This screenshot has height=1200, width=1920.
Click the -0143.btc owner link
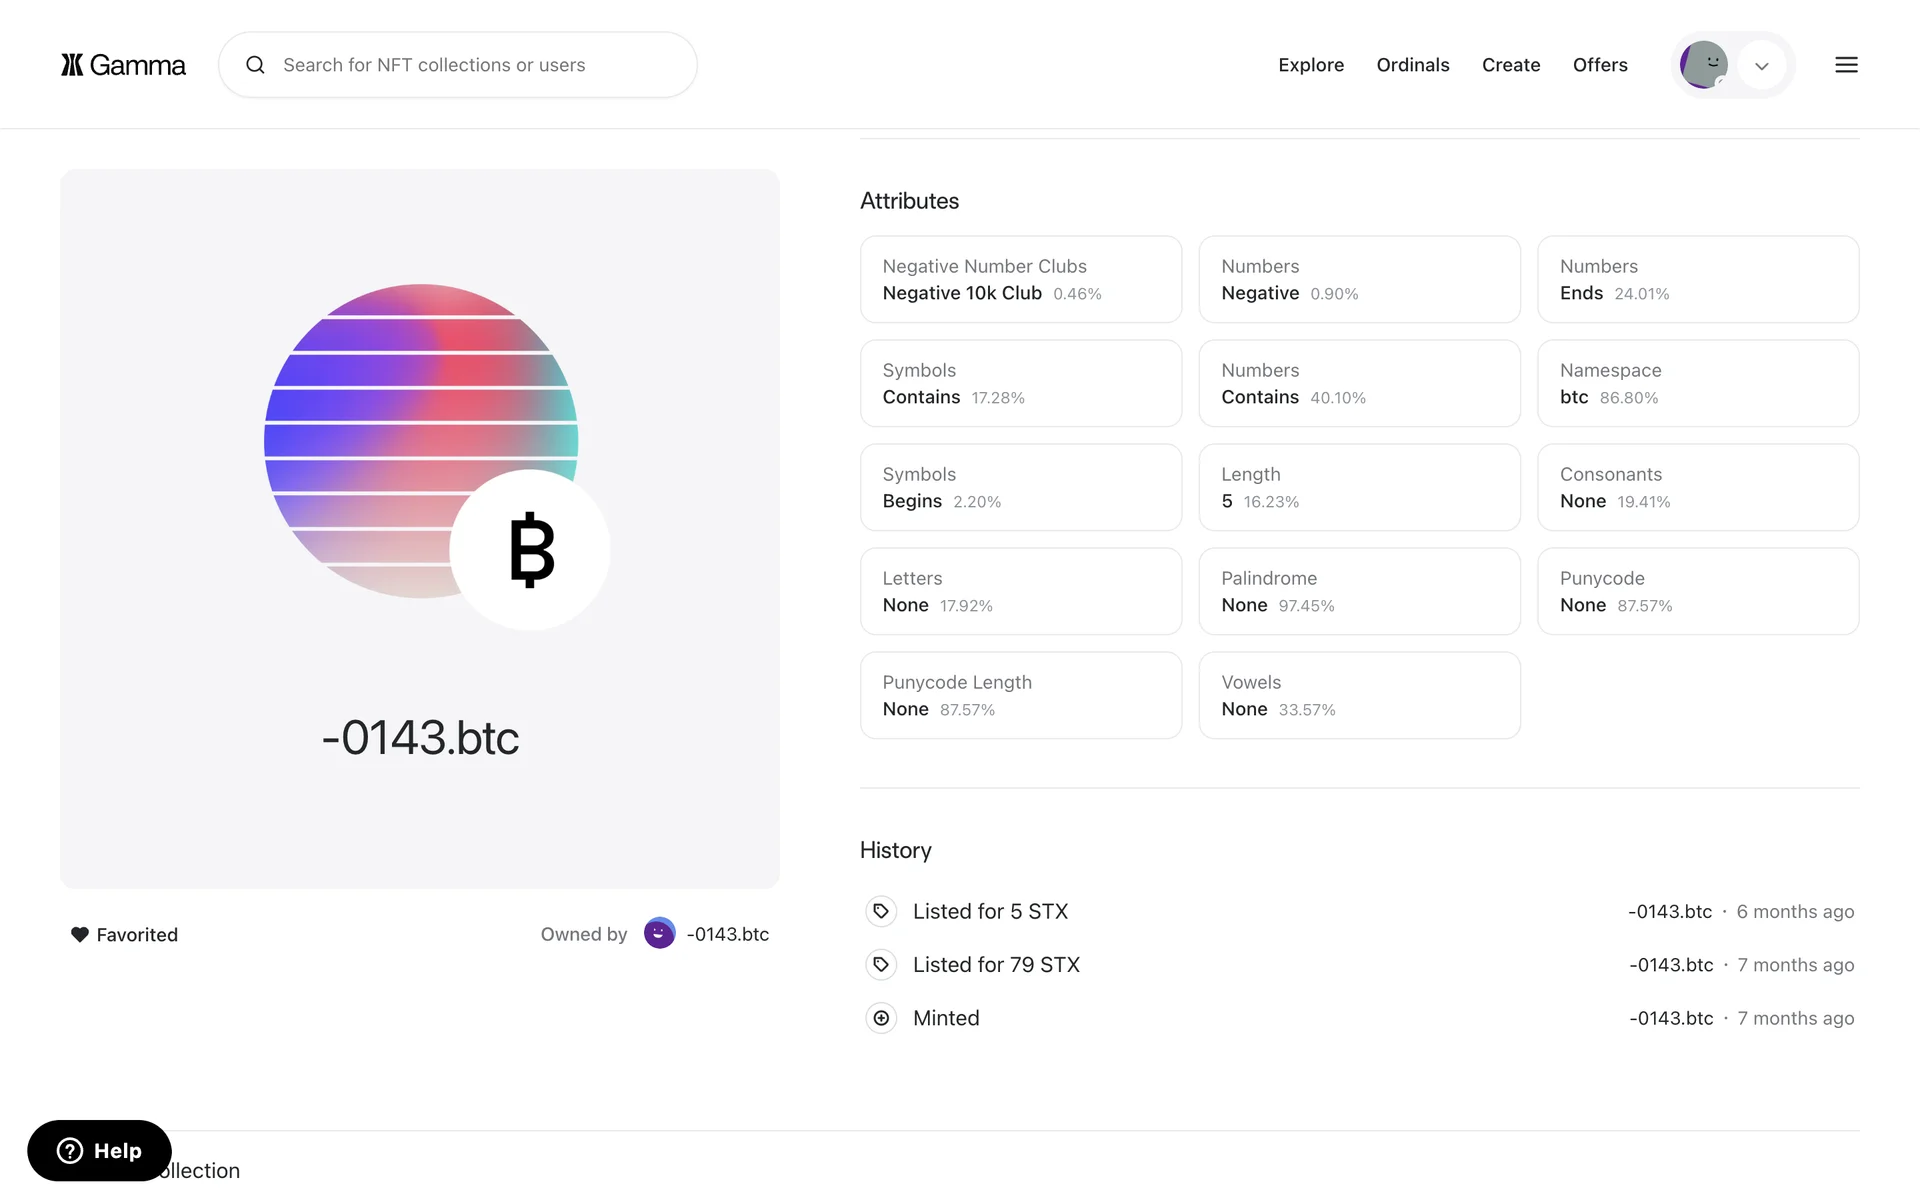click(727, 934)
